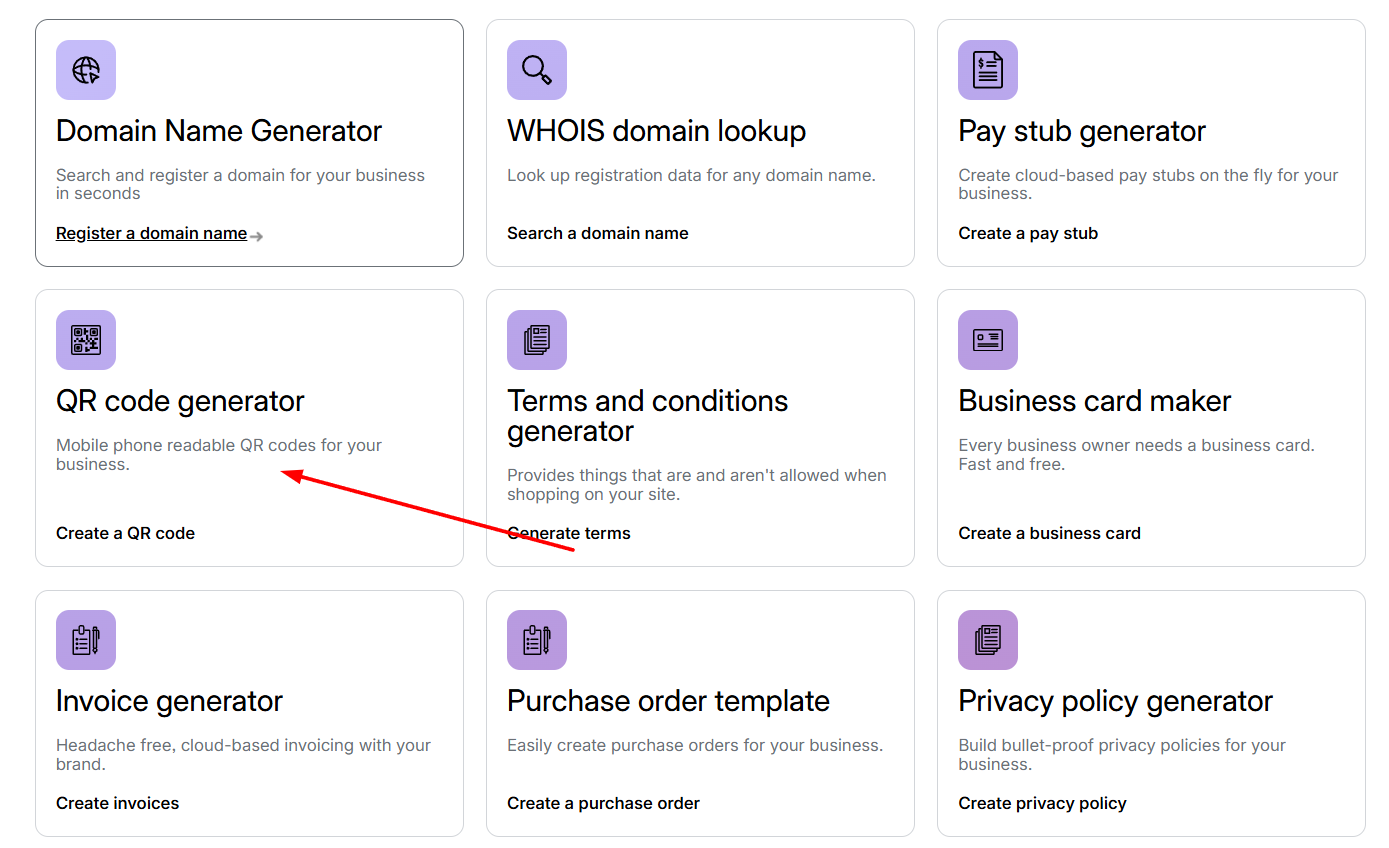Click the text 'Easily create purchase orders'
This screenshot has width=1389, height=848.
[x=695, y=745]
